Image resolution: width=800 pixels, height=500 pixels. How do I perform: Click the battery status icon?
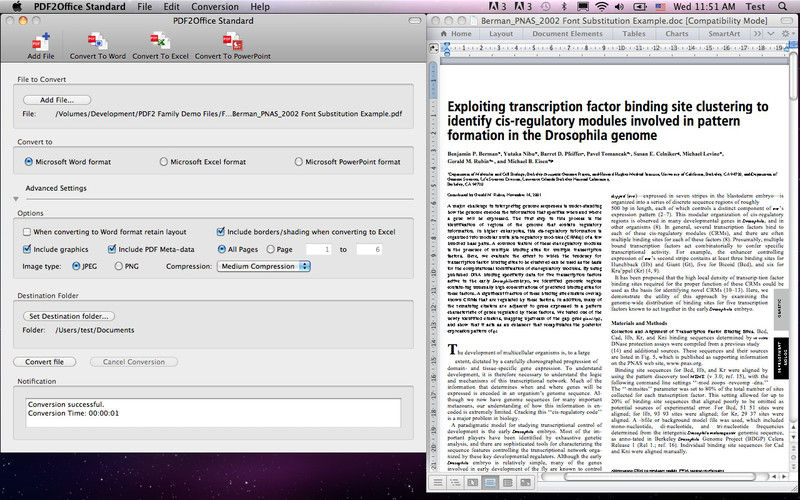pos(640,7)
